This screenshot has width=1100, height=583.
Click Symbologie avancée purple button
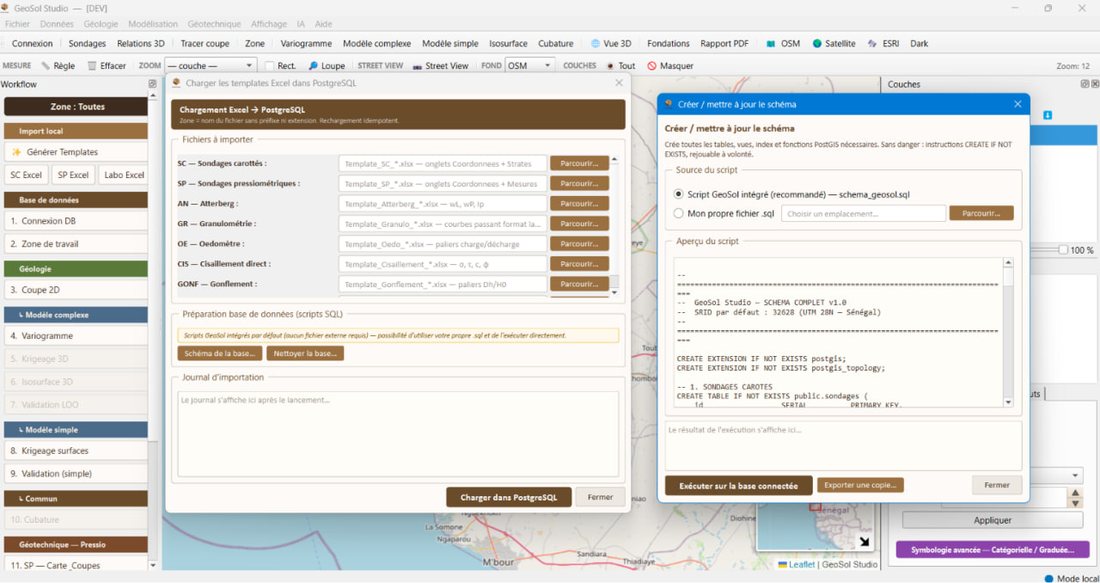tap(992, 550)
